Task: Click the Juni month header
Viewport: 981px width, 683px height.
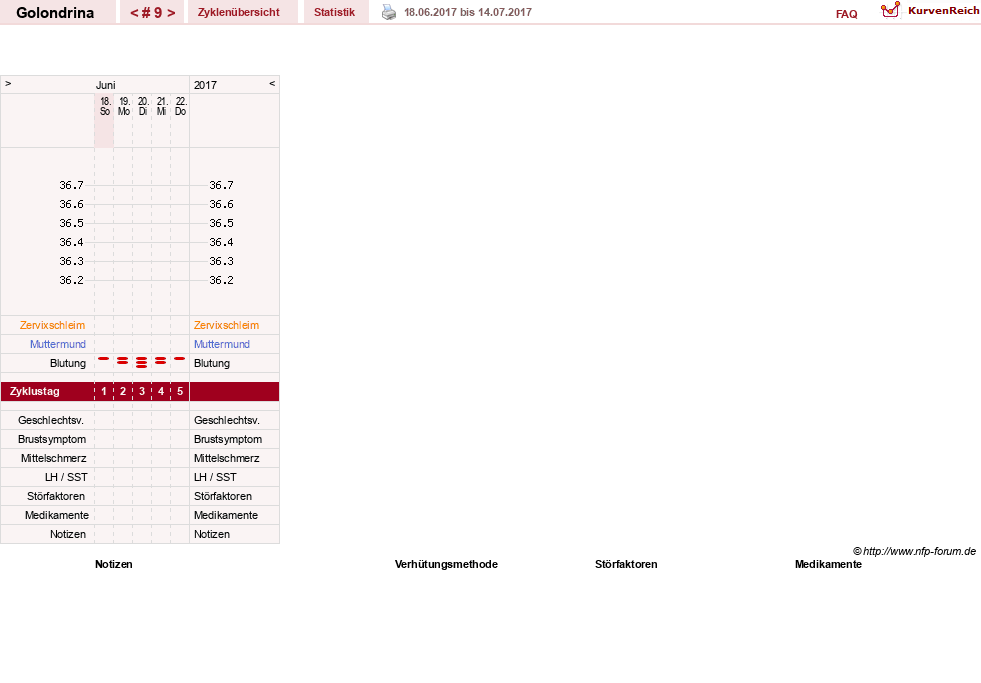Action: [x=106, y=85]
